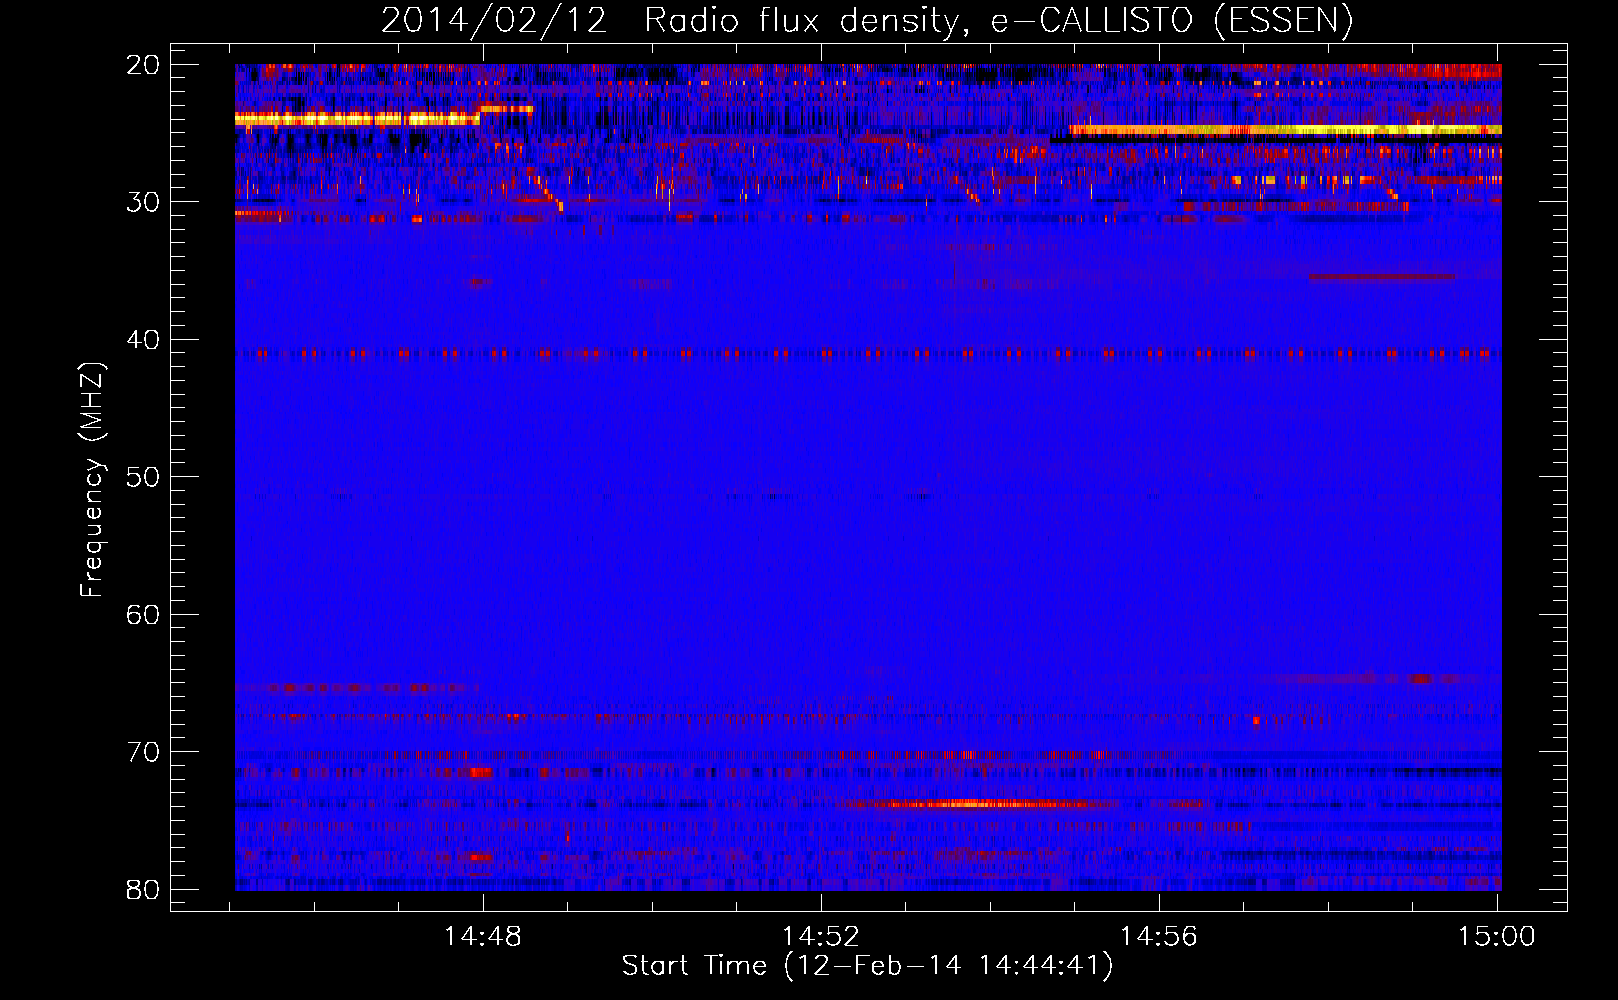Click the time tick label '14:56'
1618x1000 pixels.
(1159, 937)
